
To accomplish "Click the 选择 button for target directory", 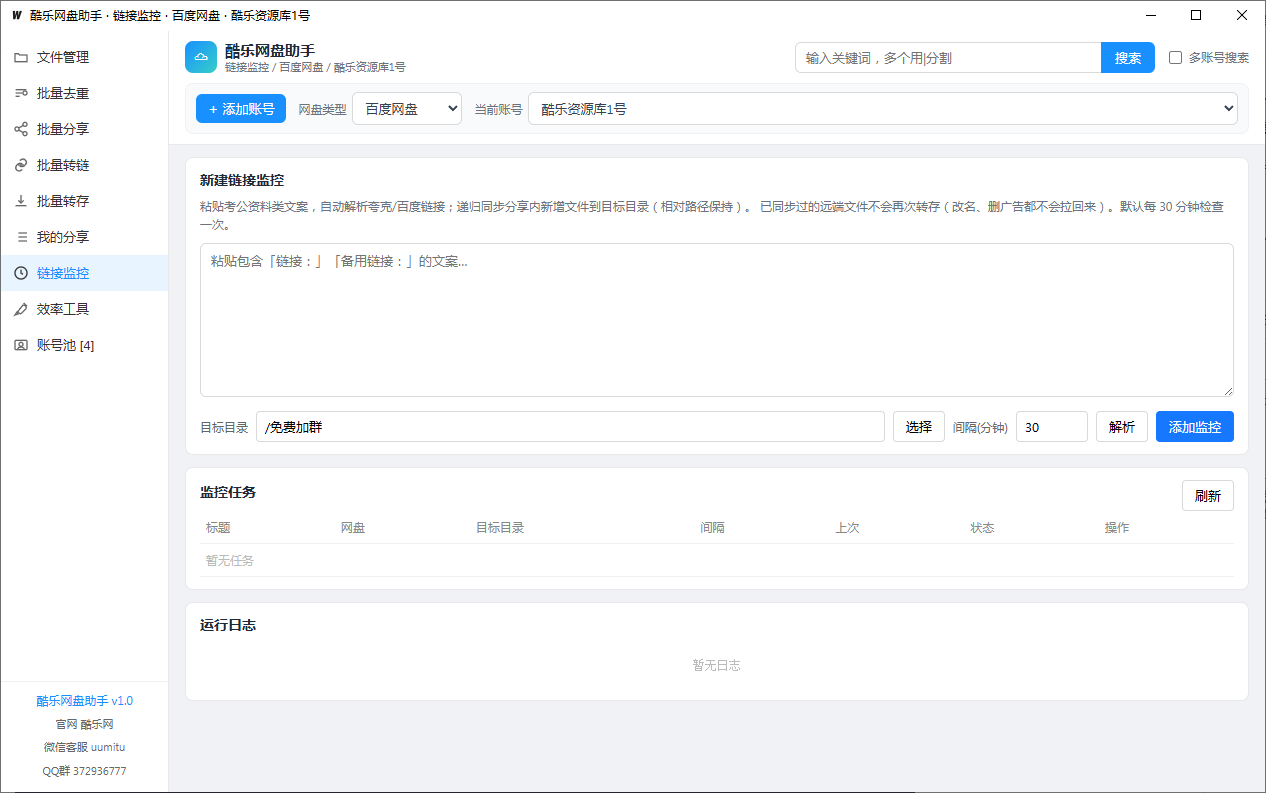I will click(919, 427).
